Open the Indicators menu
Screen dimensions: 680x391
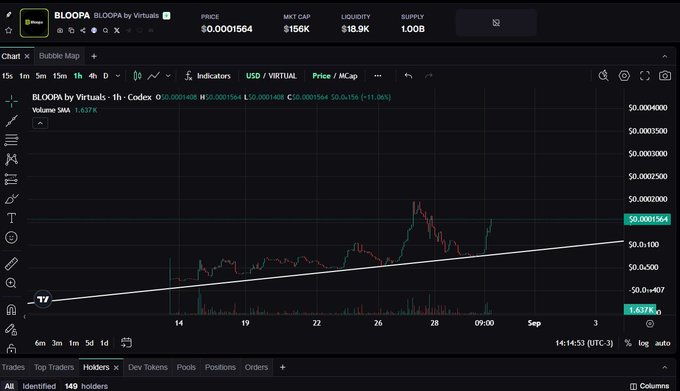[208, 76]
